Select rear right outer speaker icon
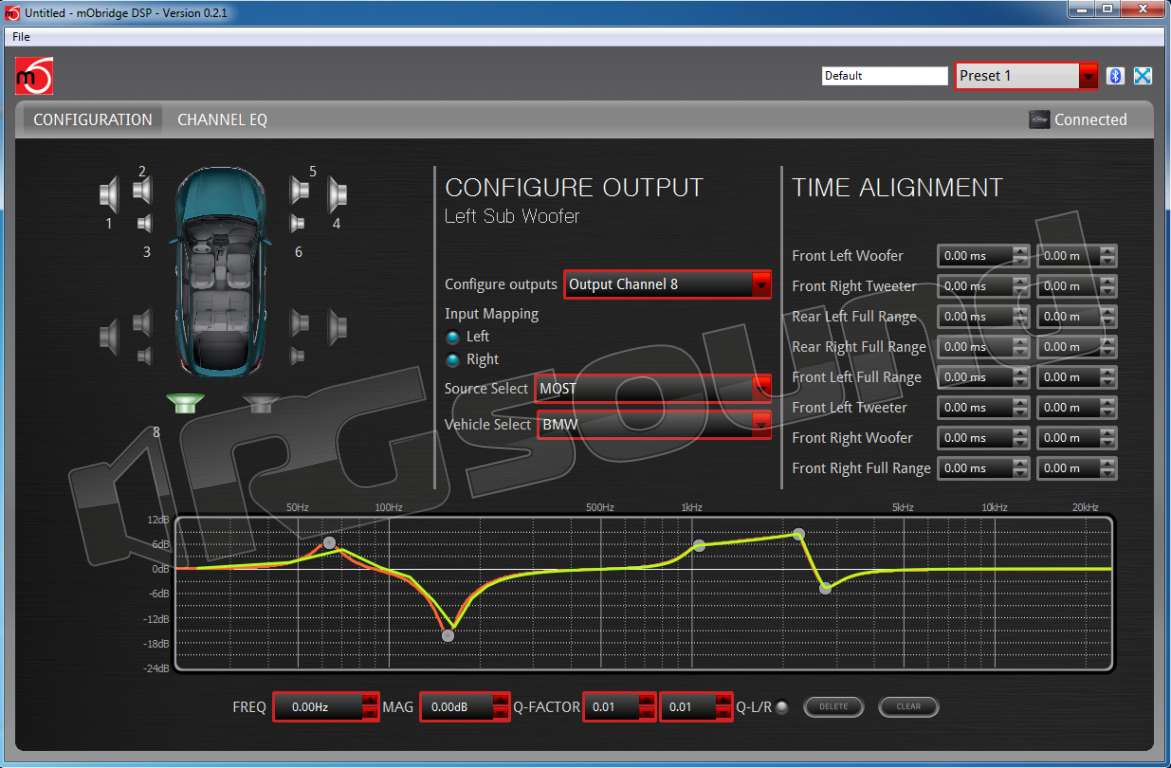Image resolution: width=1171 pixels, height=768 pixels. (338, 327)
